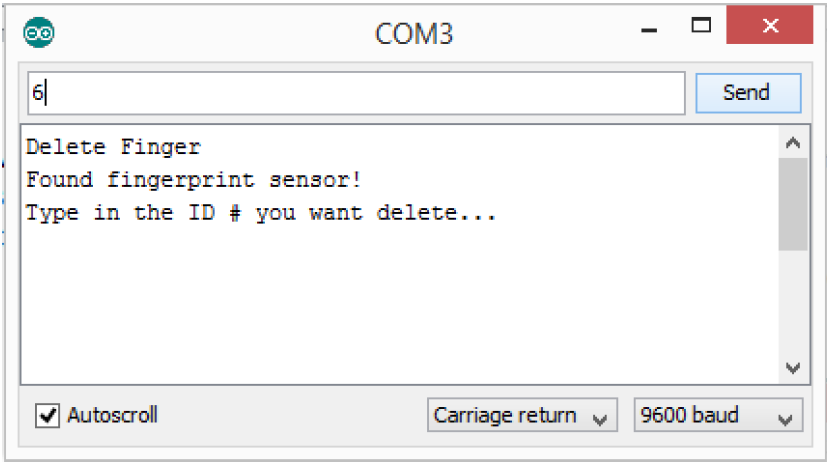This screenshot has width=827, height=465.
Task: Maximize the COM3 serial monitor window
Action: pos(701,25)
